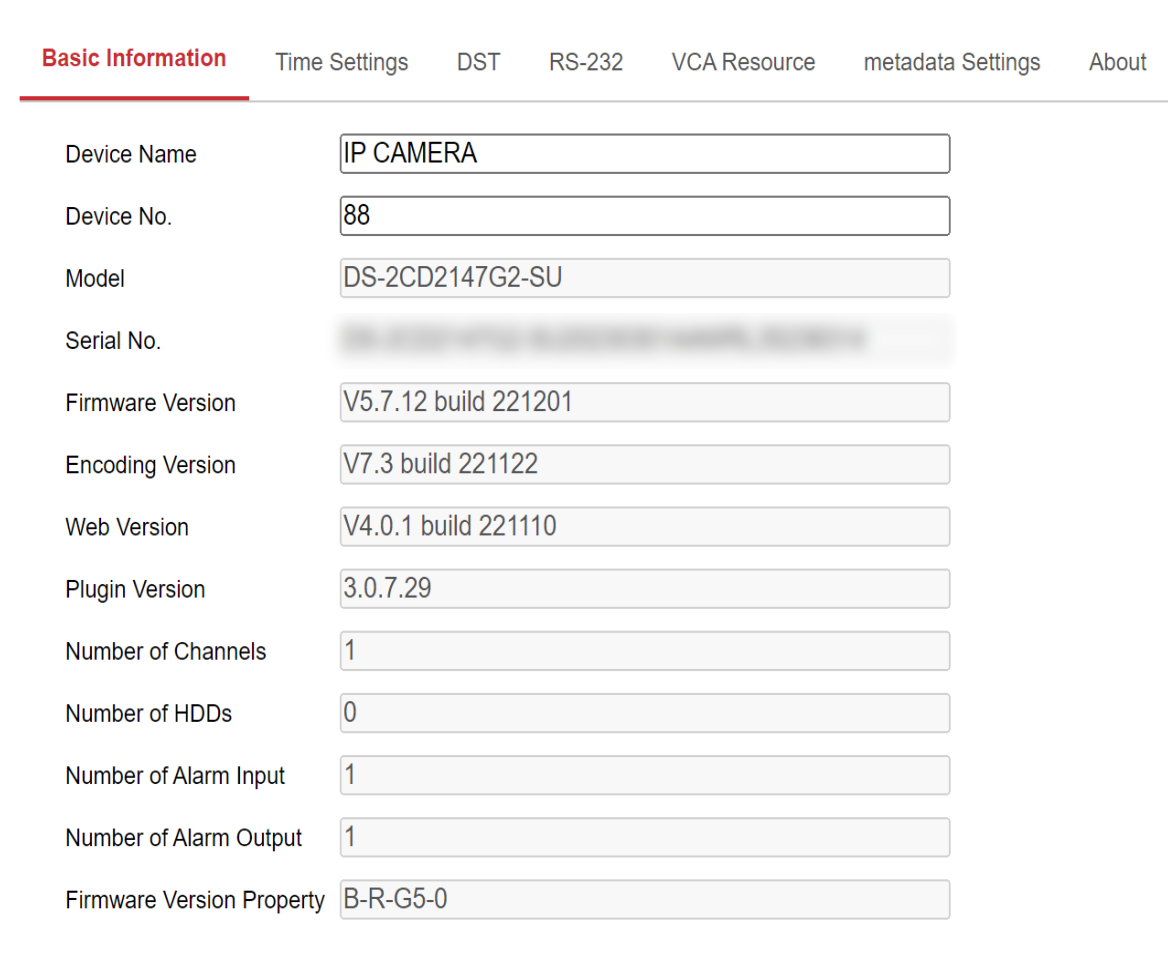Select the RS-232 tab
This screenshot has width=1168, height=954.
[585, 61]
